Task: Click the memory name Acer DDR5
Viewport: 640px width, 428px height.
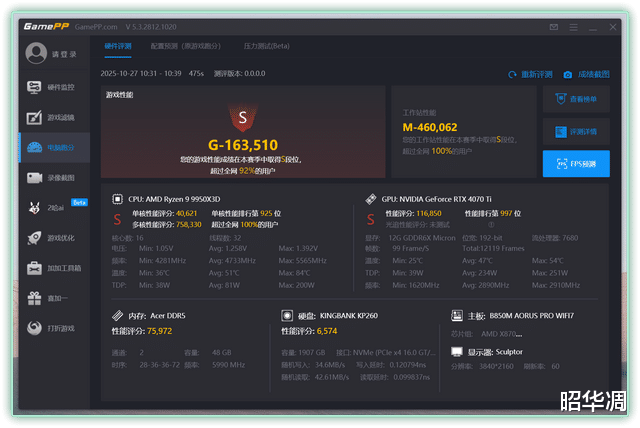Action: pyautogui.click(x=168, y=315)
